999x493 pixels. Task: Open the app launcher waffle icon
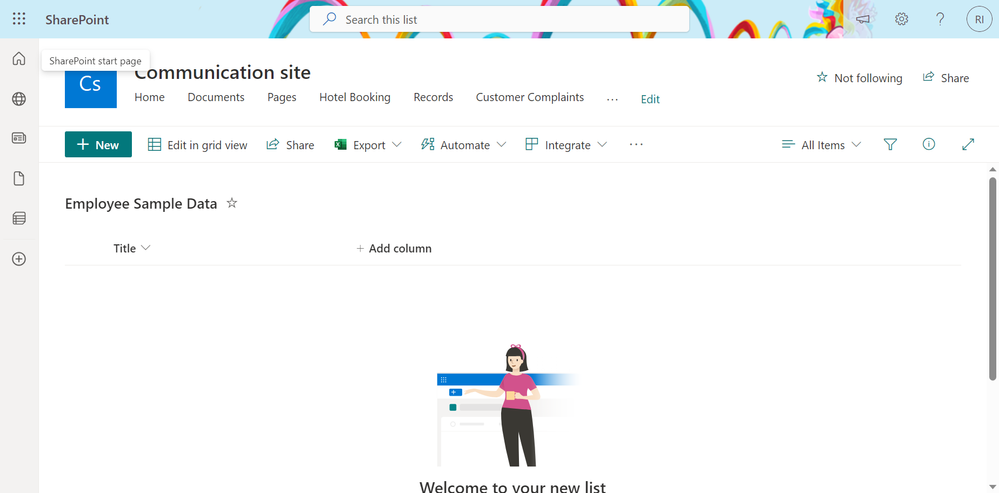pos(19,19)
